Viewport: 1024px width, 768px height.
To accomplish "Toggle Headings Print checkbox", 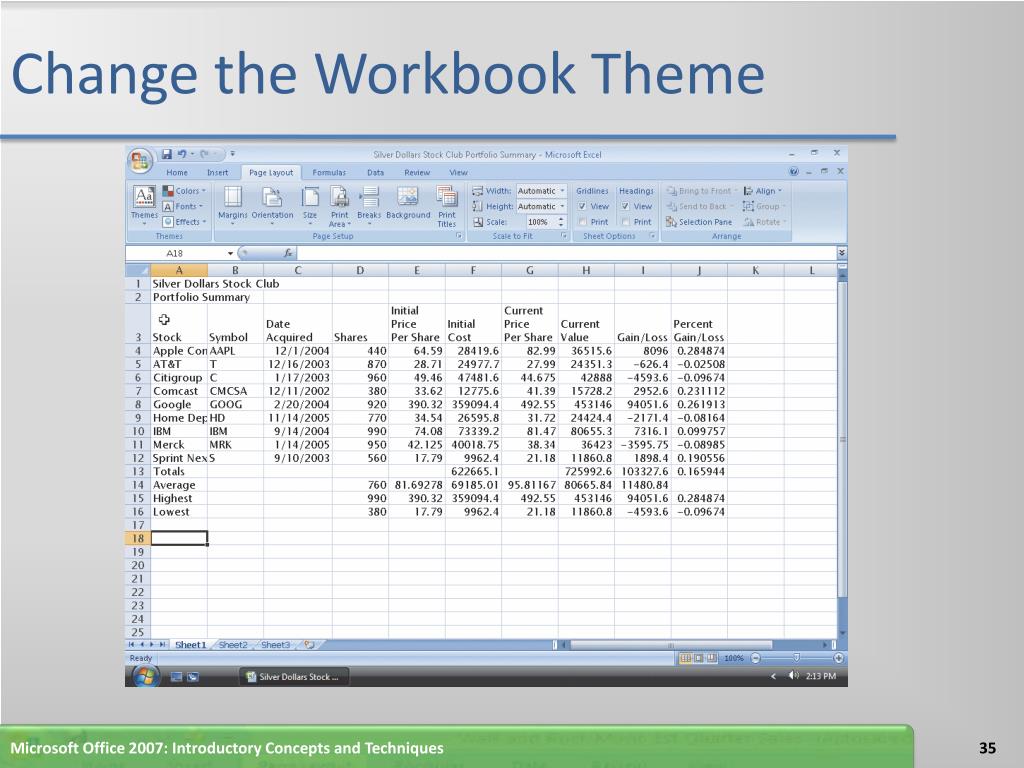I will pos(625,222).
